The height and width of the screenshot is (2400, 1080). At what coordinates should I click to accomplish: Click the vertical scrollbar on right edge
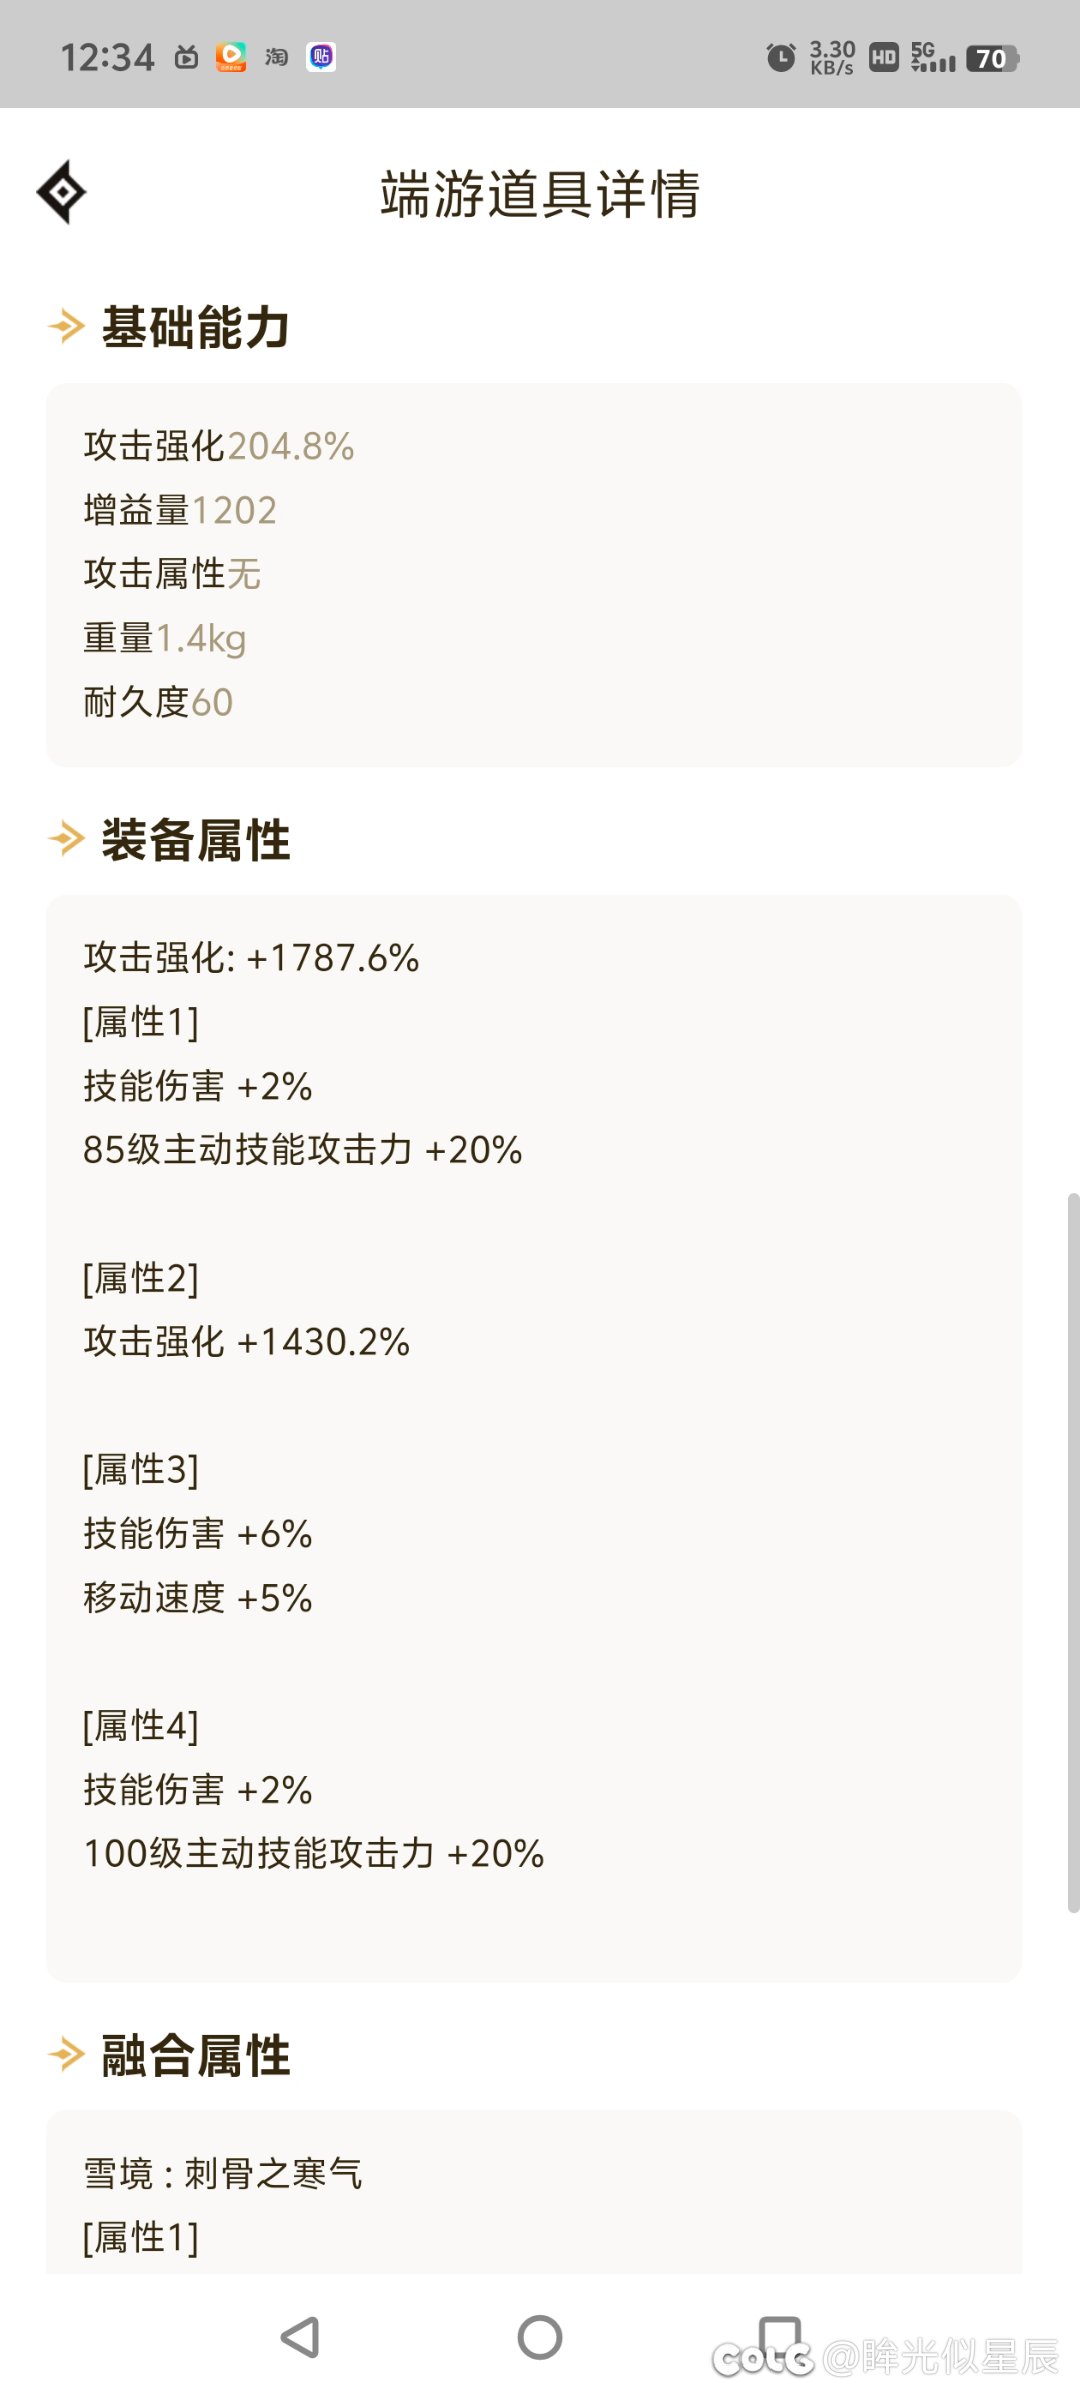click(1073, 1552)
